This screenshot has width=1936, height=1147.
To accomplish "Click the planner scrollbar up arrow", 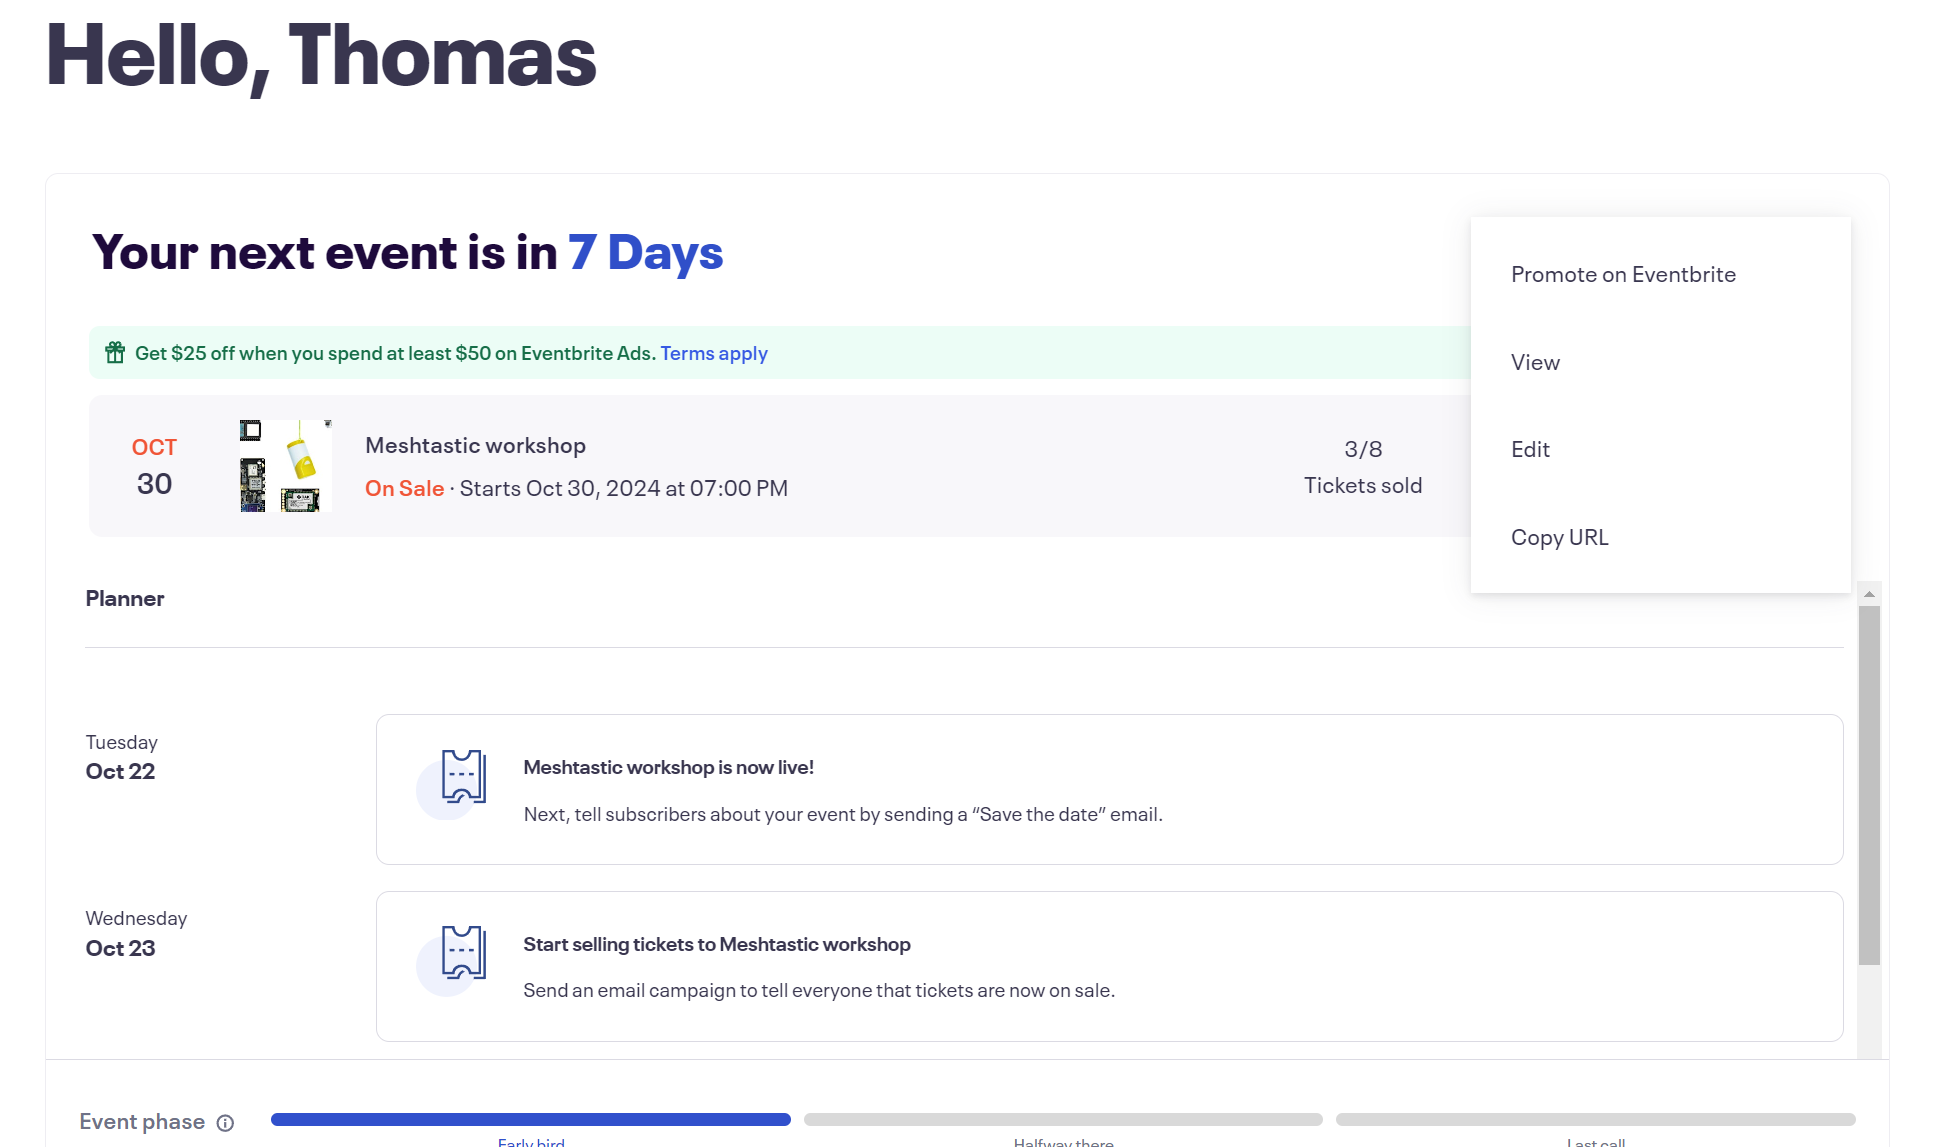I will click(1869, 594).
